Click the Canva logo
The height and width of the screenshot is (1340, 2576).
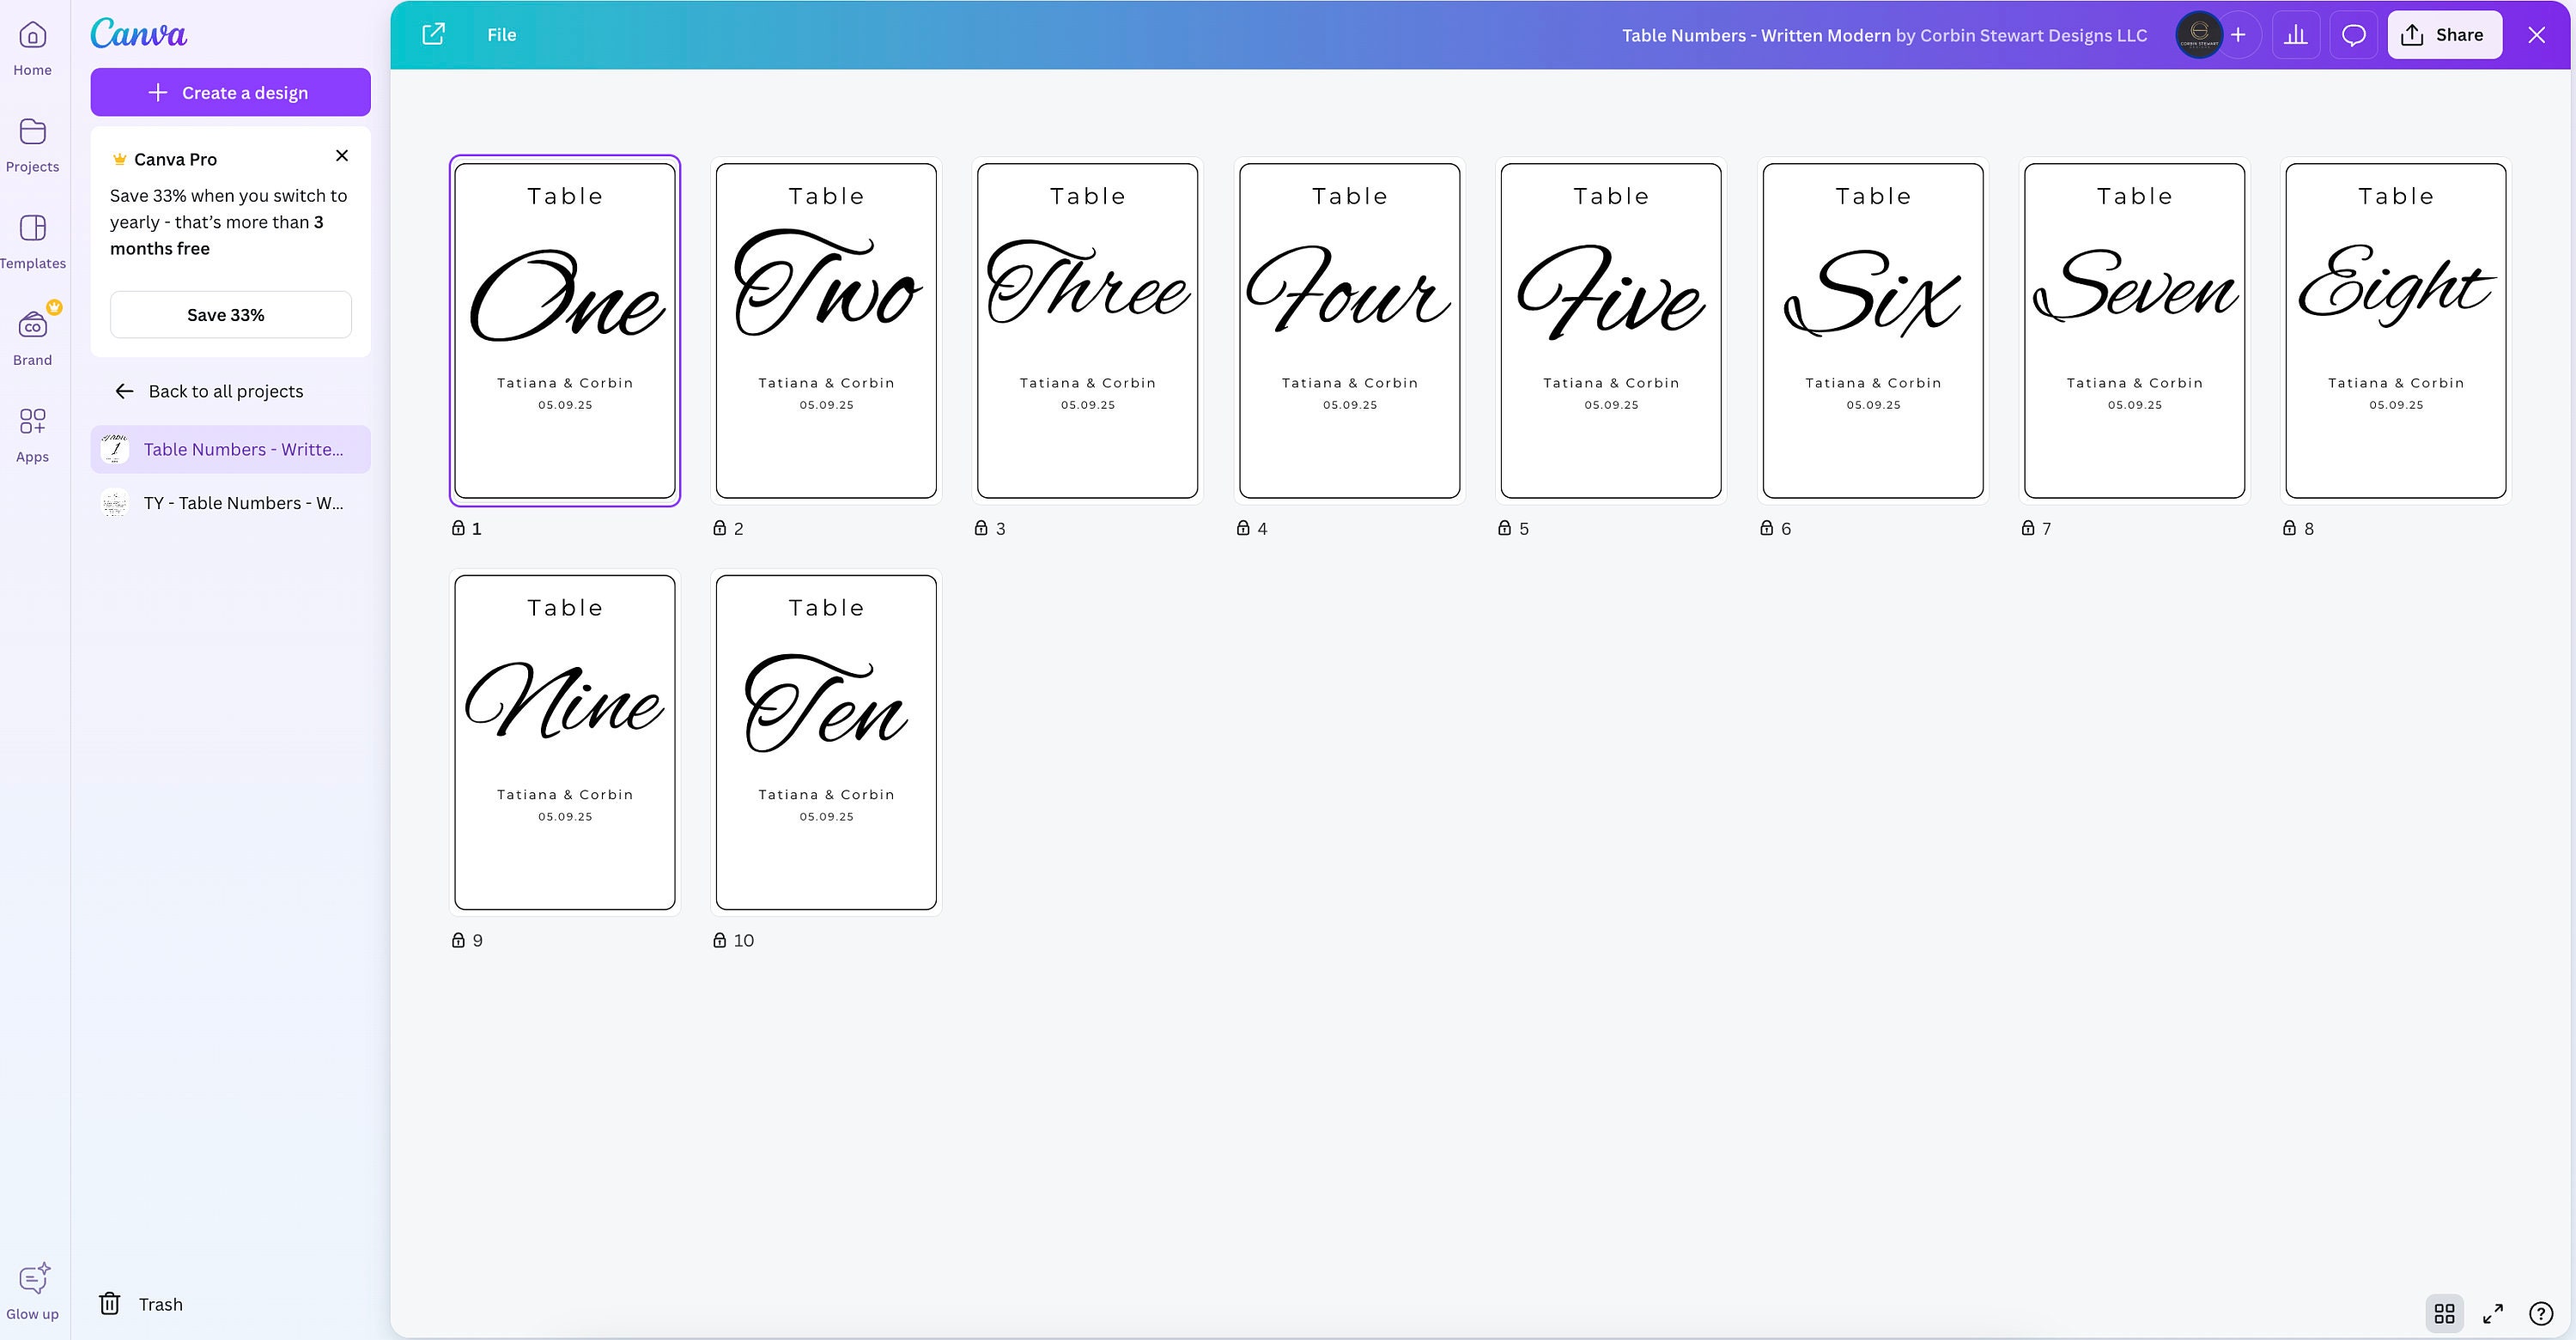click(138, 33)
